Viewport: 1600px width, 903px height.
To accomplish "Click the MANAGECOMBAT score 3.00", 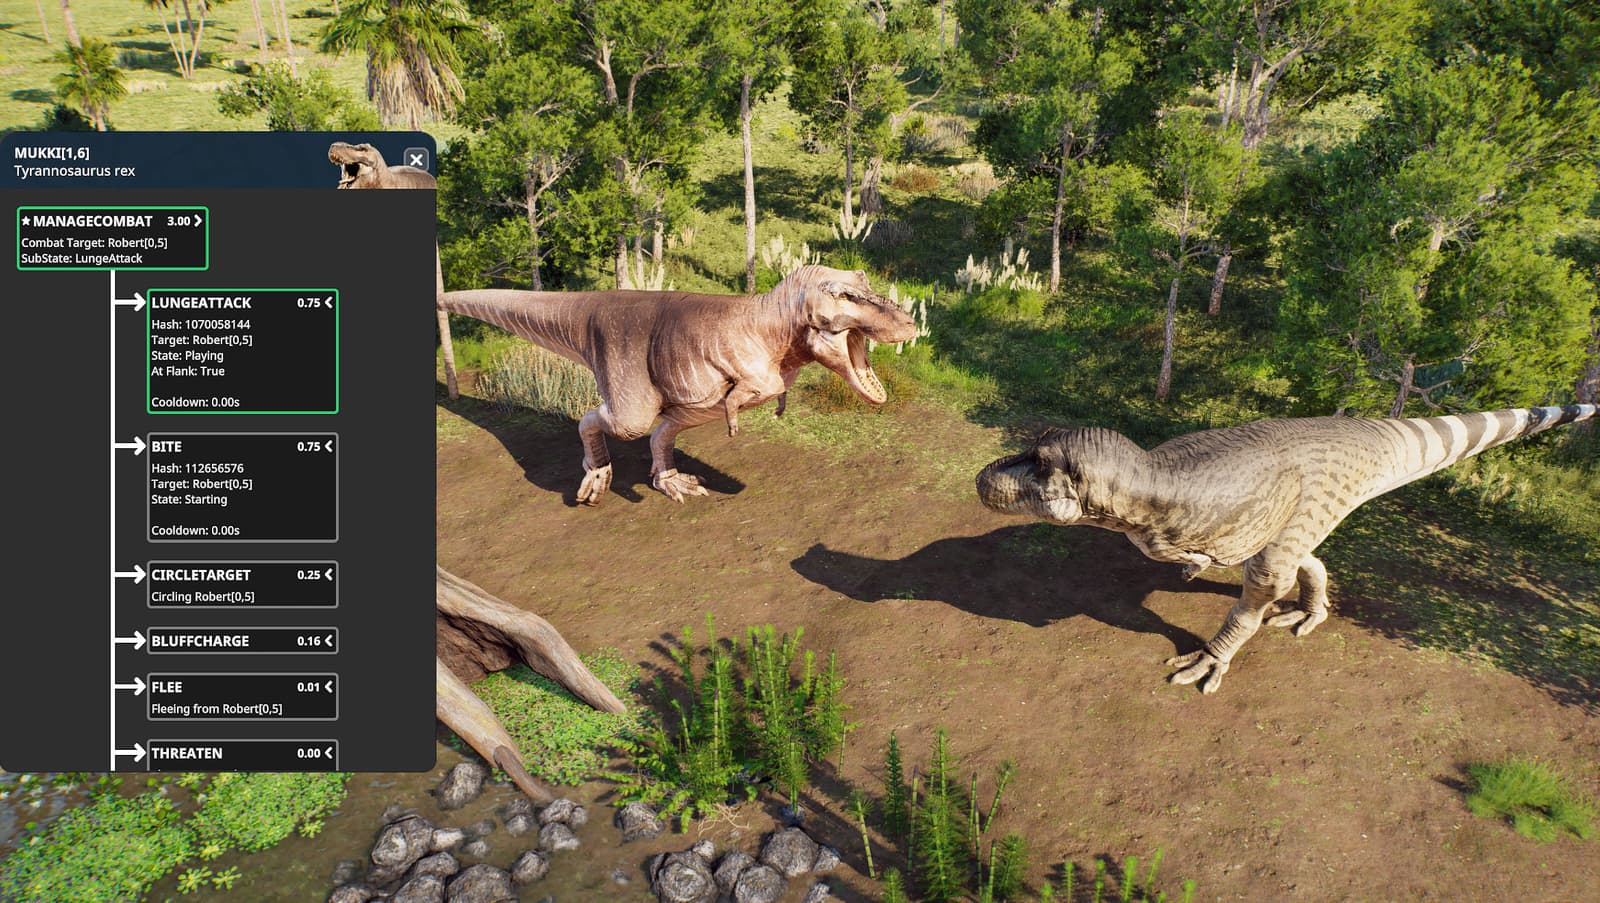I will pyautogui.click(x=178, y=221).
